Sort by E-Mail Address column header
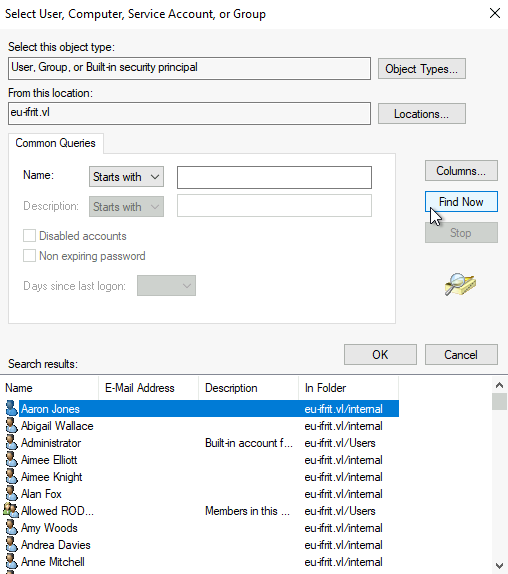 149,388
